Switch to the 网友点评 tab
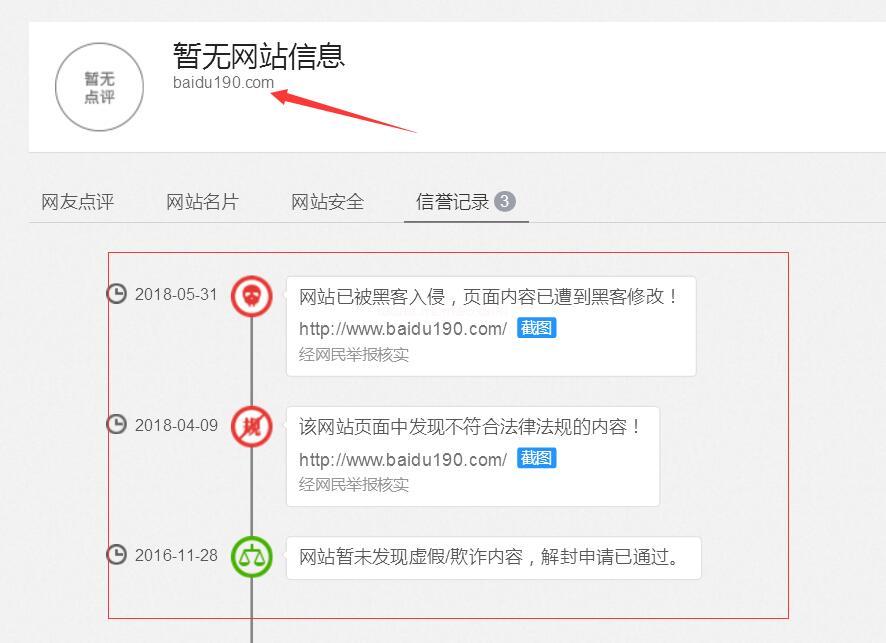The image size is (886, 643). pos(78,202)
